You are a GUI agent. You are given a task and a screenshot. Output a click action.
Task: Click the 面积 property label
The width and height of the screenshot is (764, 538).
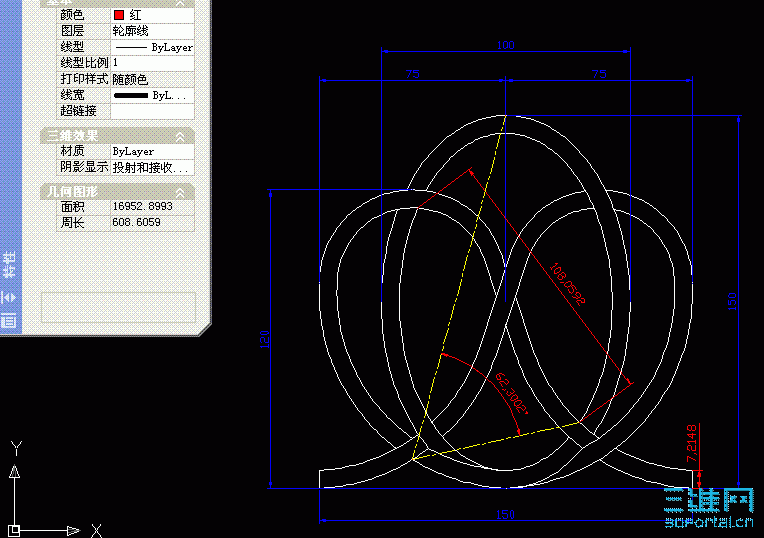click(x=72, y=207)
